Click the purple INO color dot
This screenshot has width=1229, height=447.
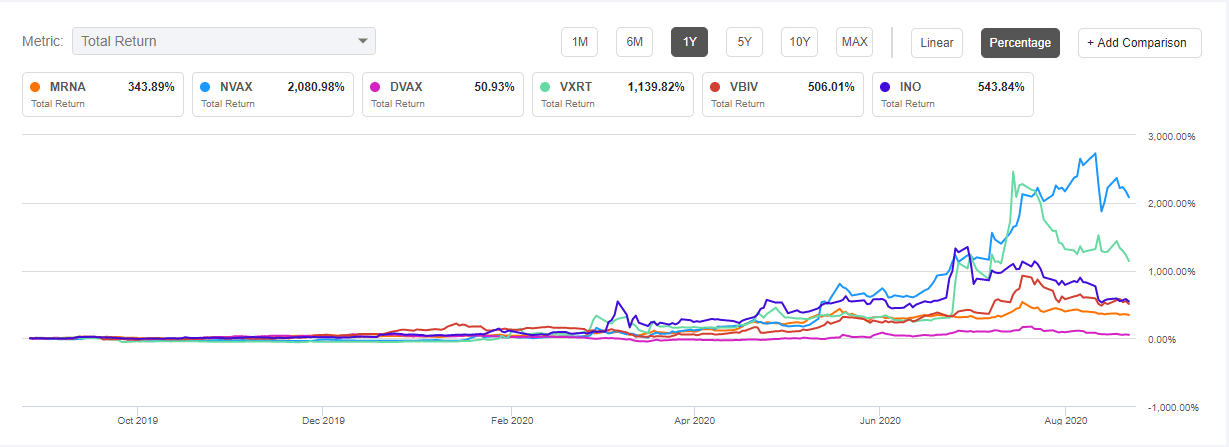(887, 87)
